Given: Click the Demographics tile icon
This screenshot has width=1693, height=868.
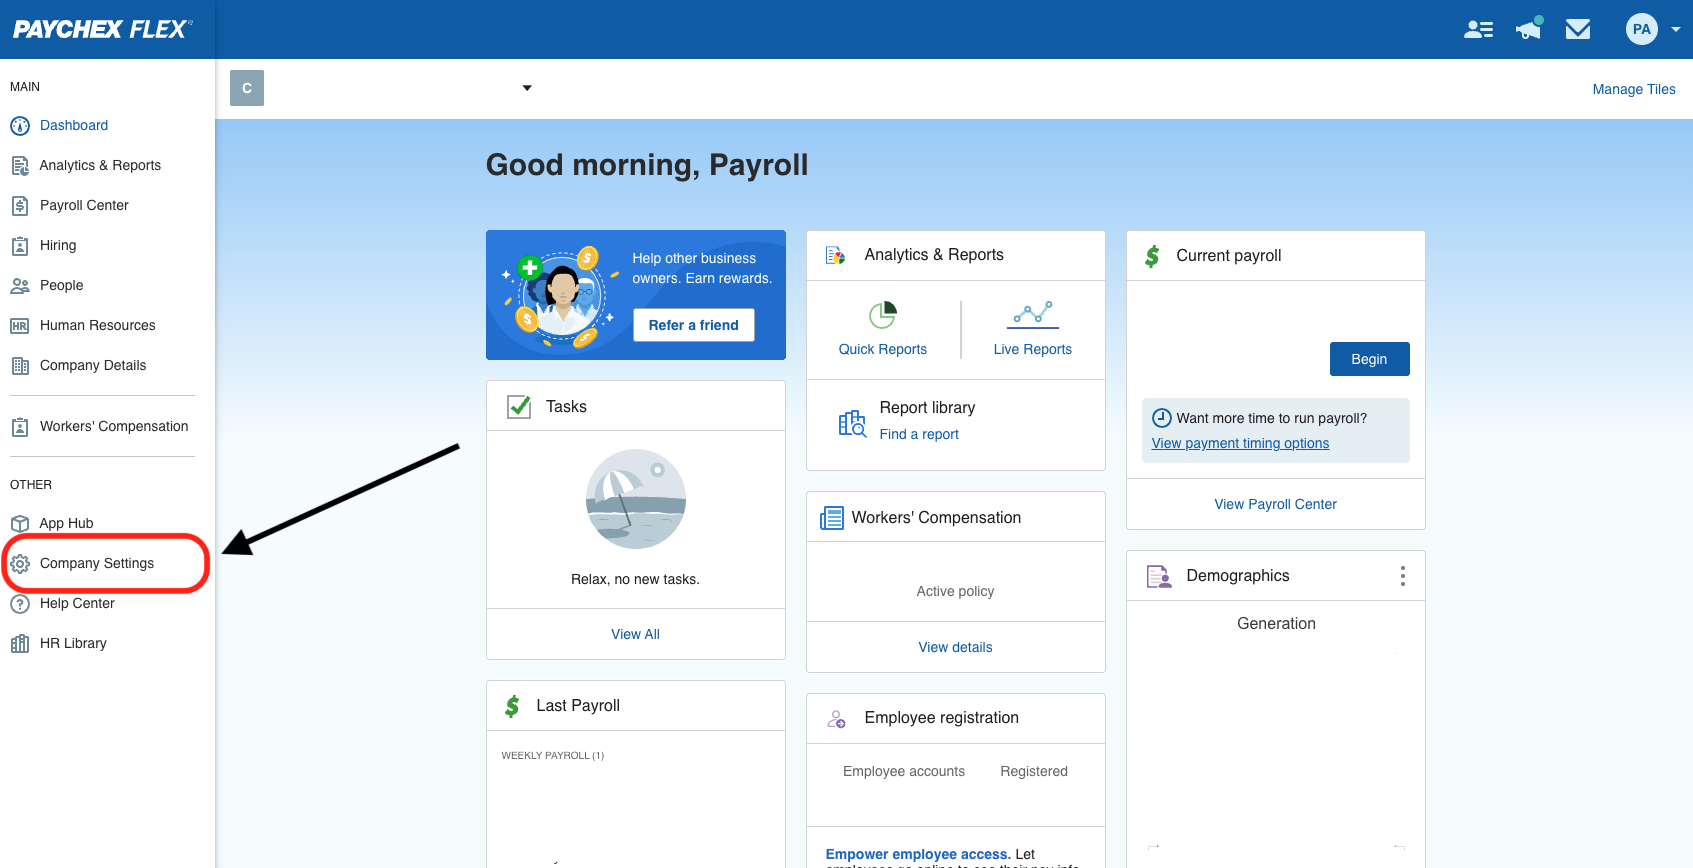Looking at the screenshot, I should [1159, 576].
